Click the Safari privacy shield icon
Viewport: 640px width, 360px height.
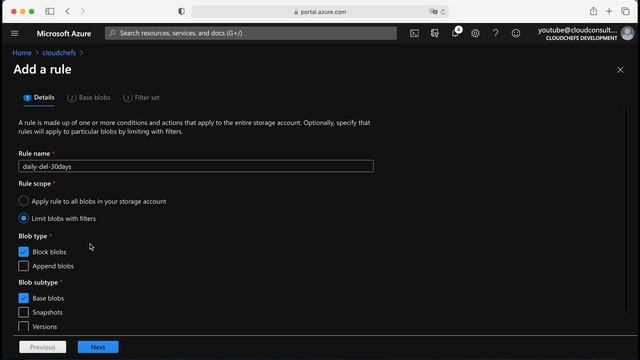tap(181, 11)
